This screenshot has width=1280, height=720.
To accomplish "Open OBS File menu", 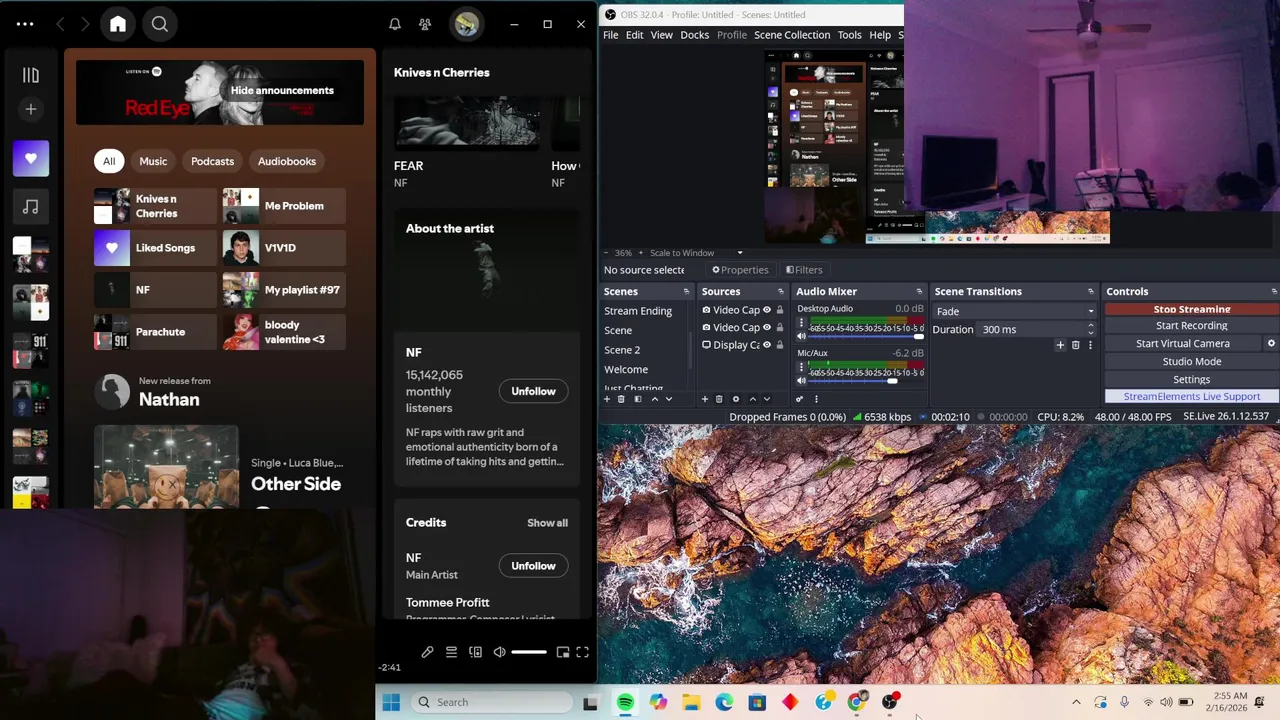I will (610, 35).
